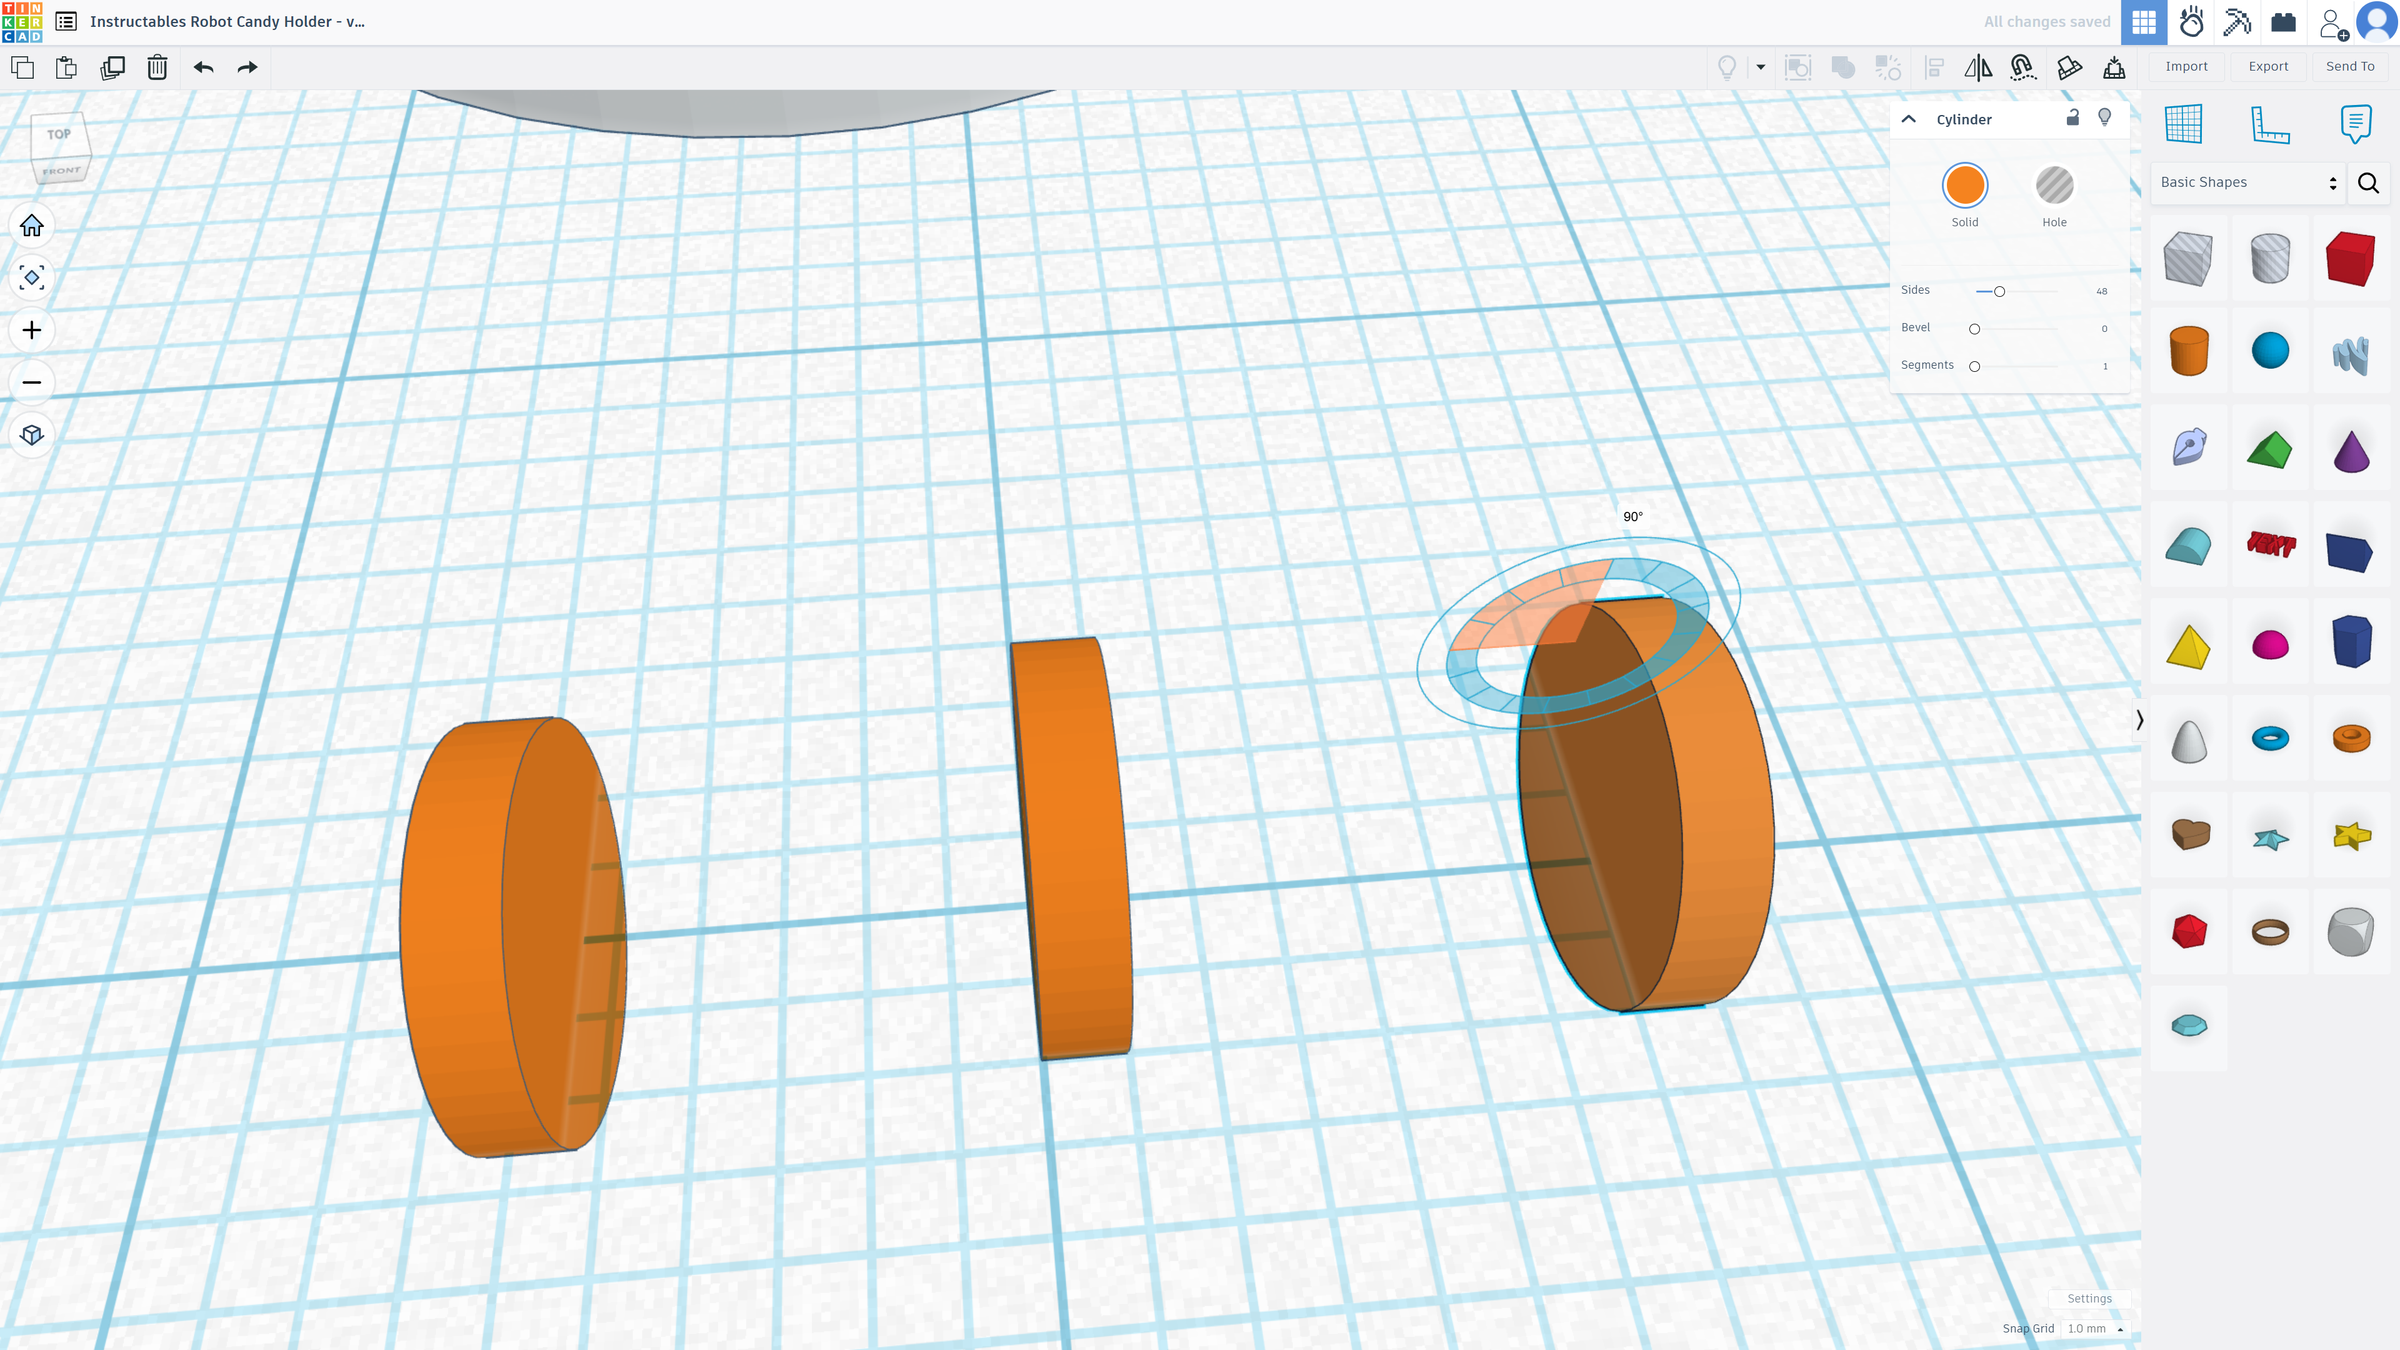The height and width of the screenshot is (1350, 2400).
Task: Open the designs list icon
Action: coord(66,22)
